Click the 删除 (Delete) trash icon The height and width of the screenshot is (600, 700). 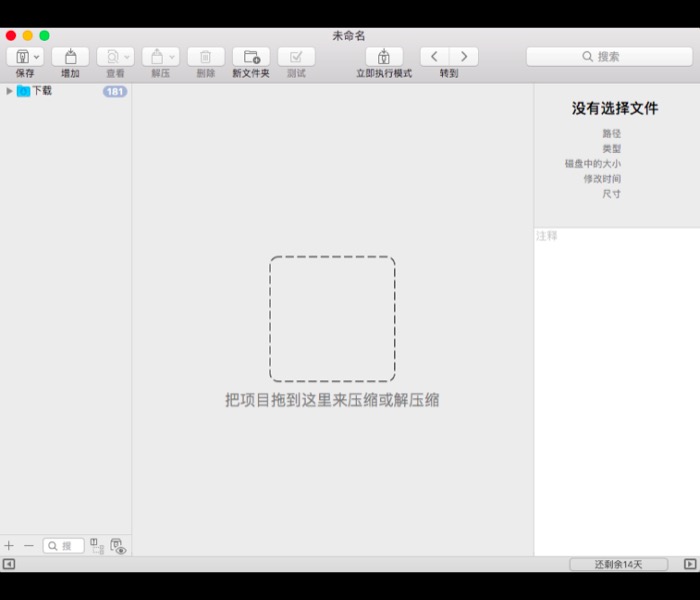pyautogui.click(x=206, y=57)
